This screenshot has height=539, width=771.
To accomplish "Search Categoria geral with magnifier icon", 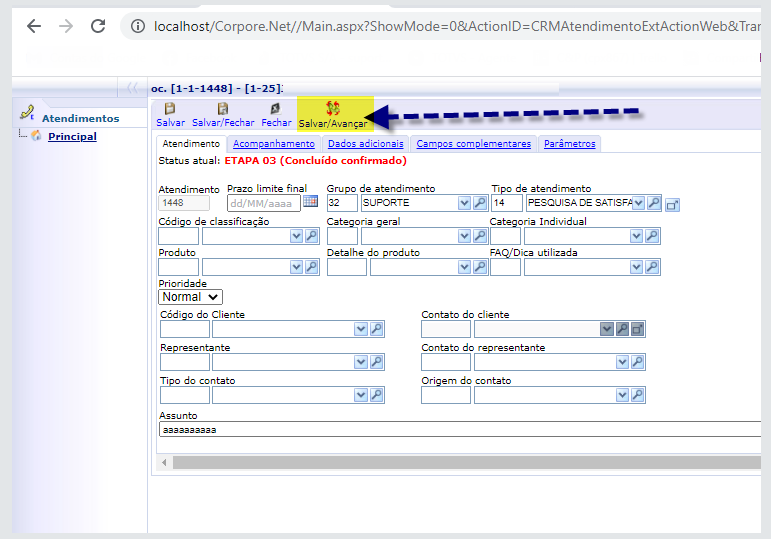I will [480, 236].
